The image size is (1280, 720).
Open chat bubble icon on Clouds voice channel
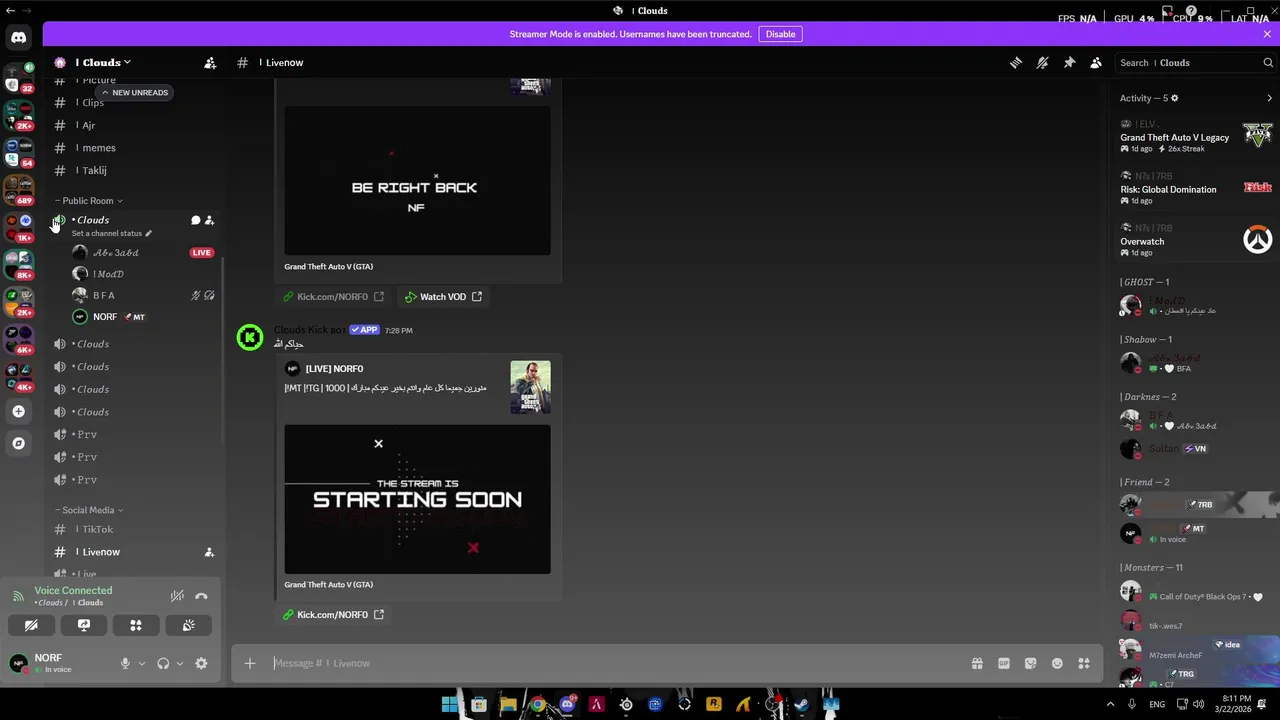coord(196,220)
